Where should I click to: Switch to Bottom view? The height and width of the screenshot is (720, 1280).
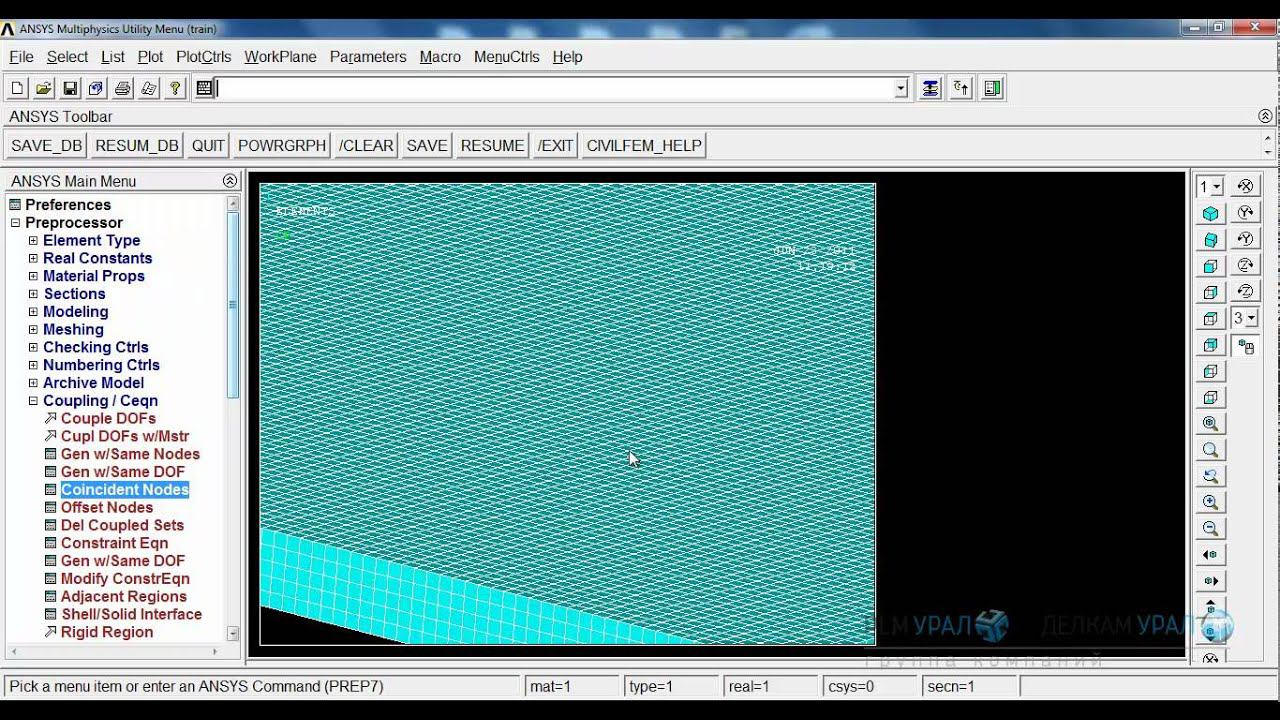(1211, 398)
